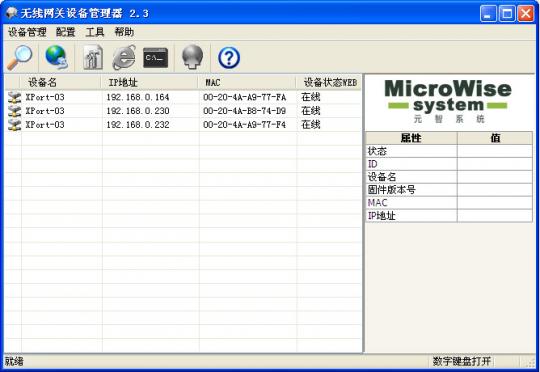Select the device row with IP 192.168.0.230
This screenshot has height=372, width=540.
pyautogui.click(x=183, y=111)
